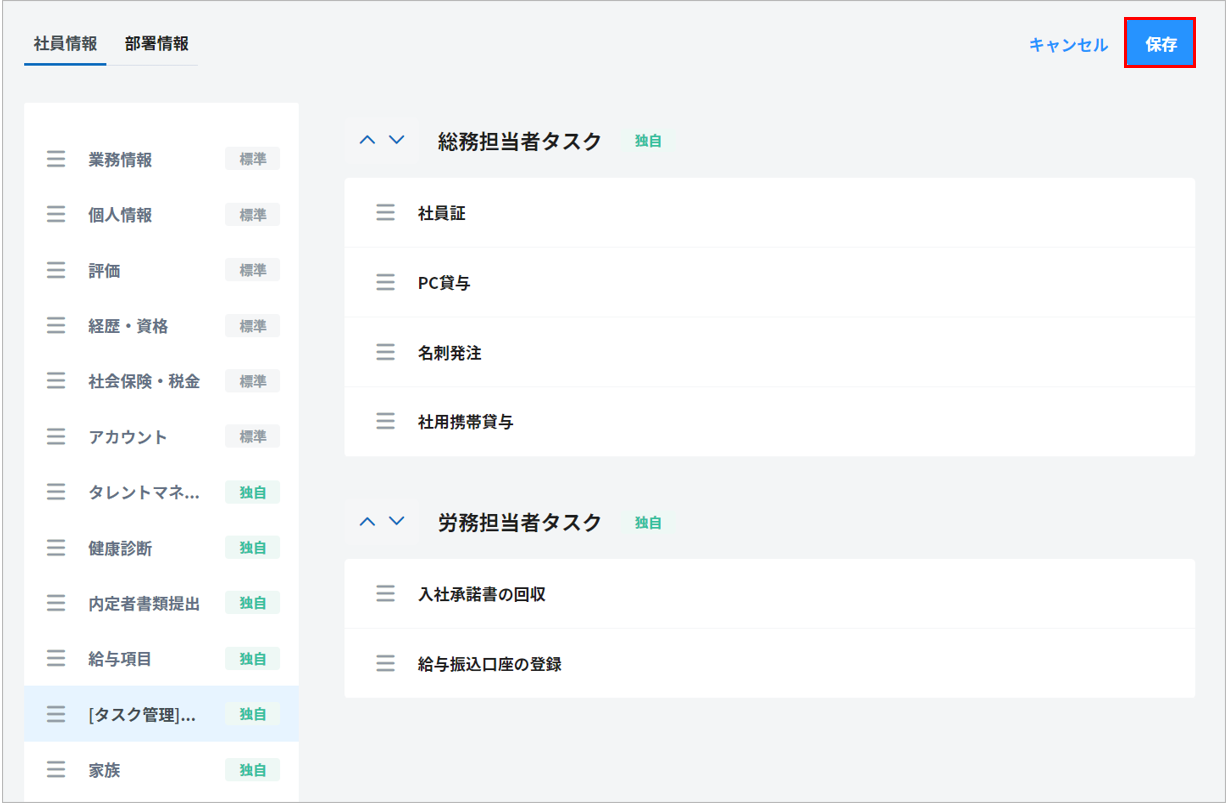Select 社会保険・税金 in the sidebar
Viewport: 1227px width, 805px height.
pyautogui.click(x=144, y=381)
